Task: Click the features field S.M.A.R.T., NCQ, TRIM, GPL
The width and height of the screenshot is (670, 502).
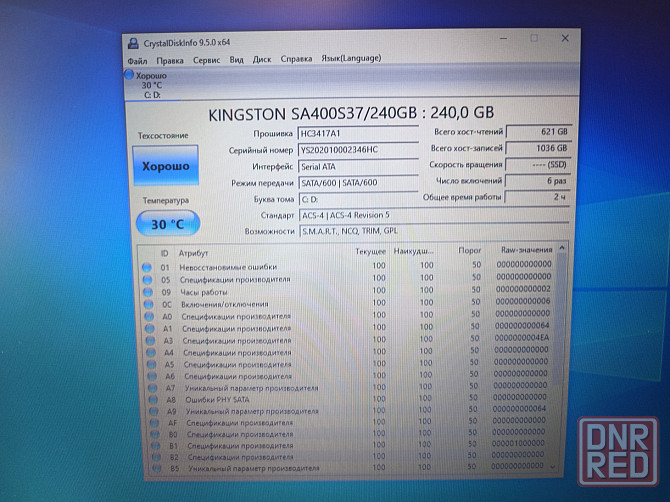Action: 434,231
